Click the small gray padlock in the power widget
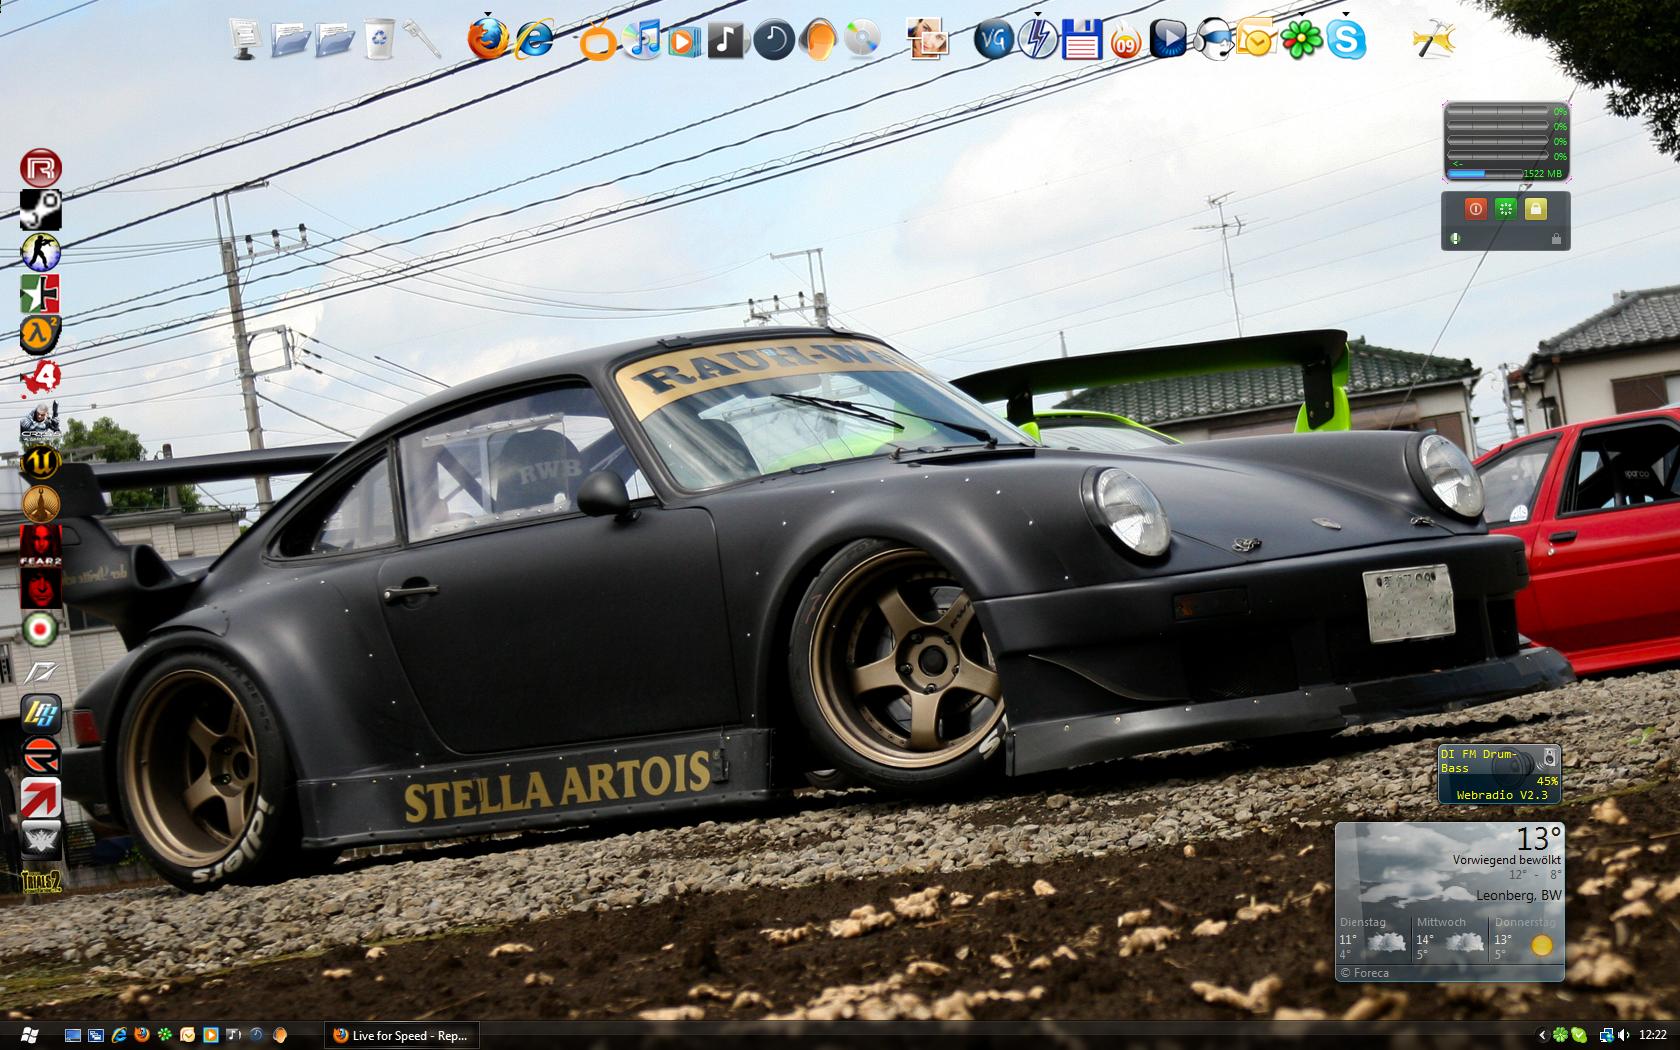This screenshot has width=1680, height=1050. click(x=1555, y=239)
